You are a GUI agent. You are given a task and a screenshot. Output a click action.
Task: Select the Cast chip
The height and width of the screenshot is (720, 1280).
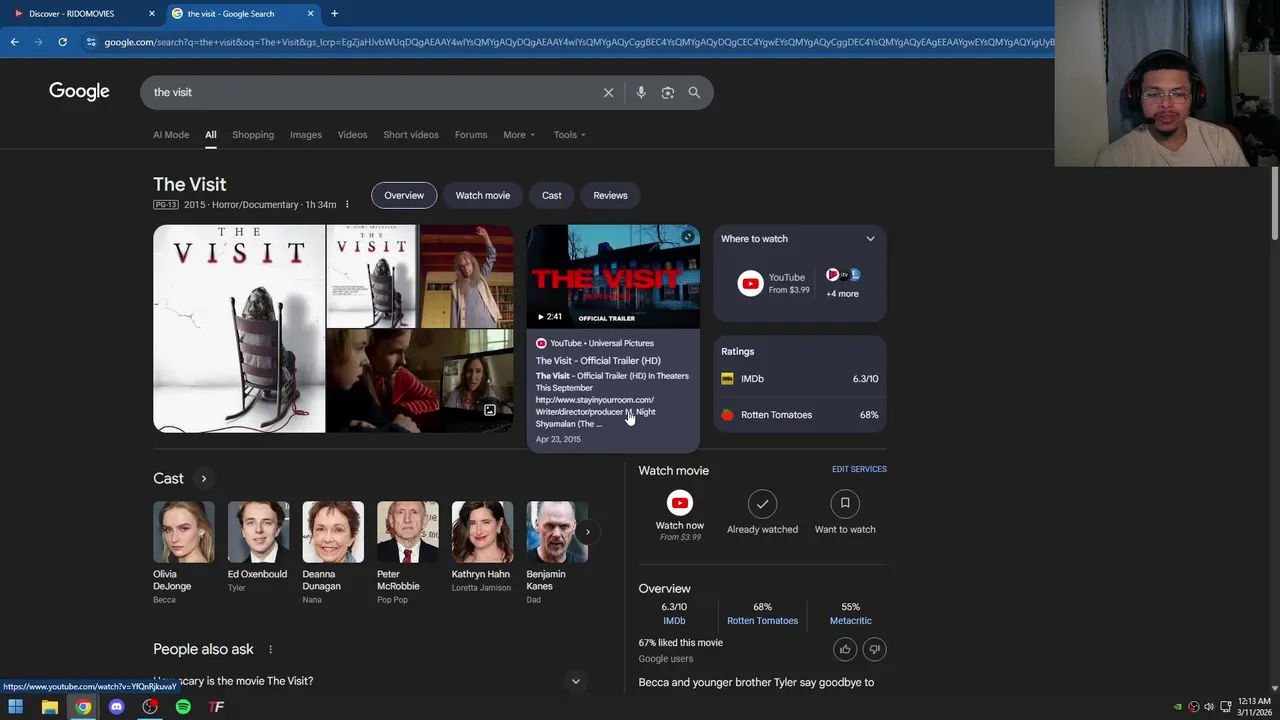click(x=552, y=195)
